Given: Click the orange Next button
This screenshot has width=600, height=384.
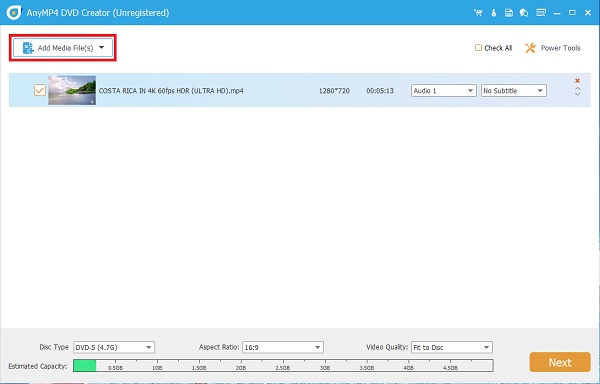Looking at the screenshot, I should (x=560, y=362).
